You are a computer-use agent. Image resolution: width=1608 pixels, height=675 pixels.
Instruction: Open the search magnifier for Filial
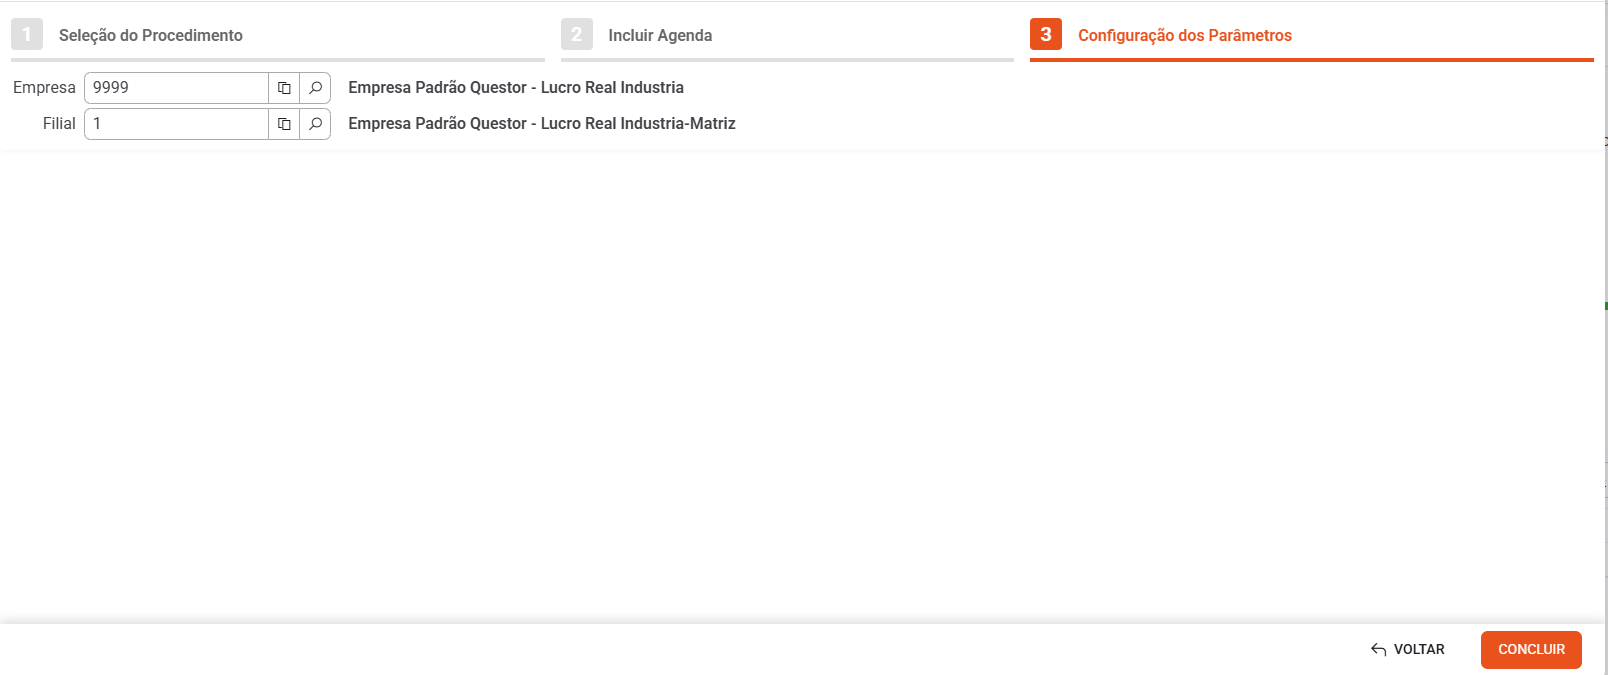(x=315, y=124)
